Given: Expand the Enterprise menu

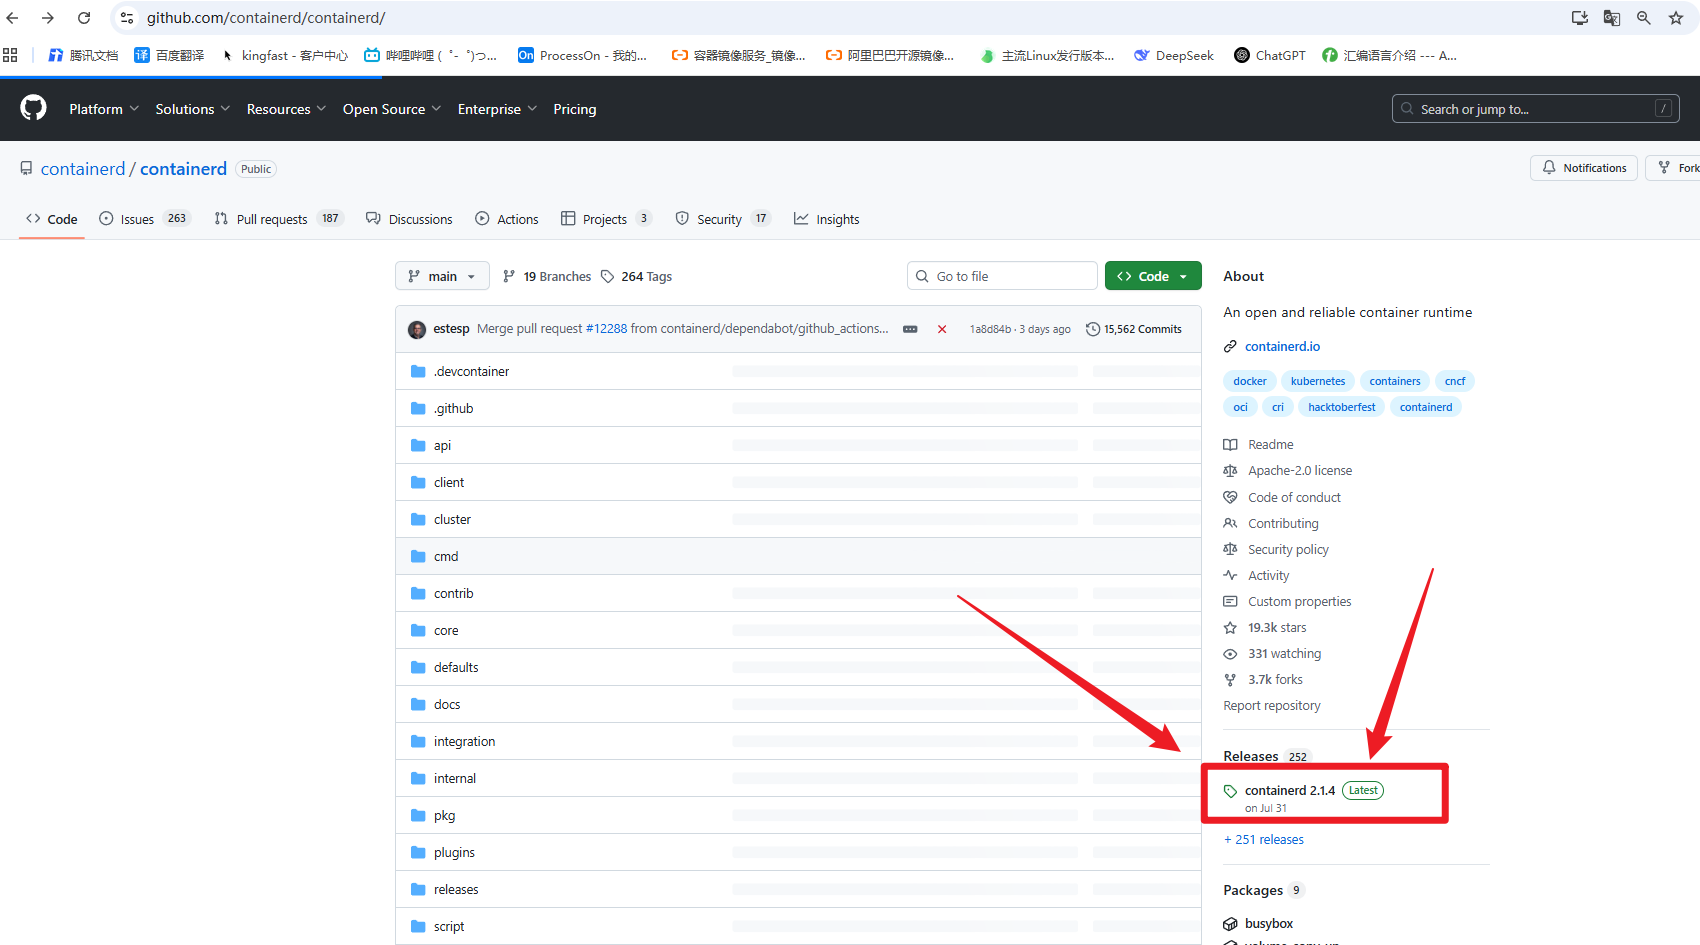Looking at the screenshot, I should (497, 109).
